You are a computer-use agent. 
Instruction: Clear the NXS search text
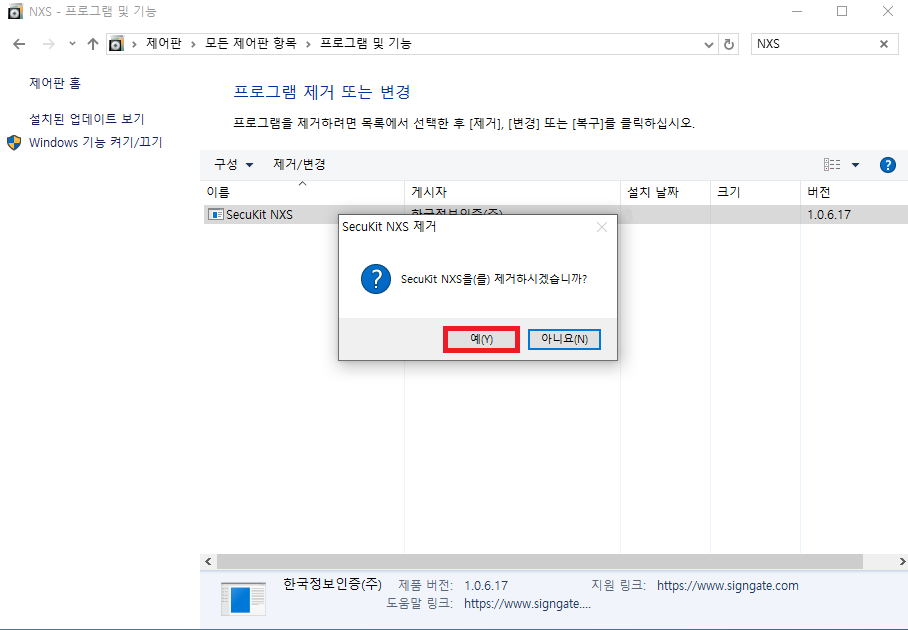(884, 44)
